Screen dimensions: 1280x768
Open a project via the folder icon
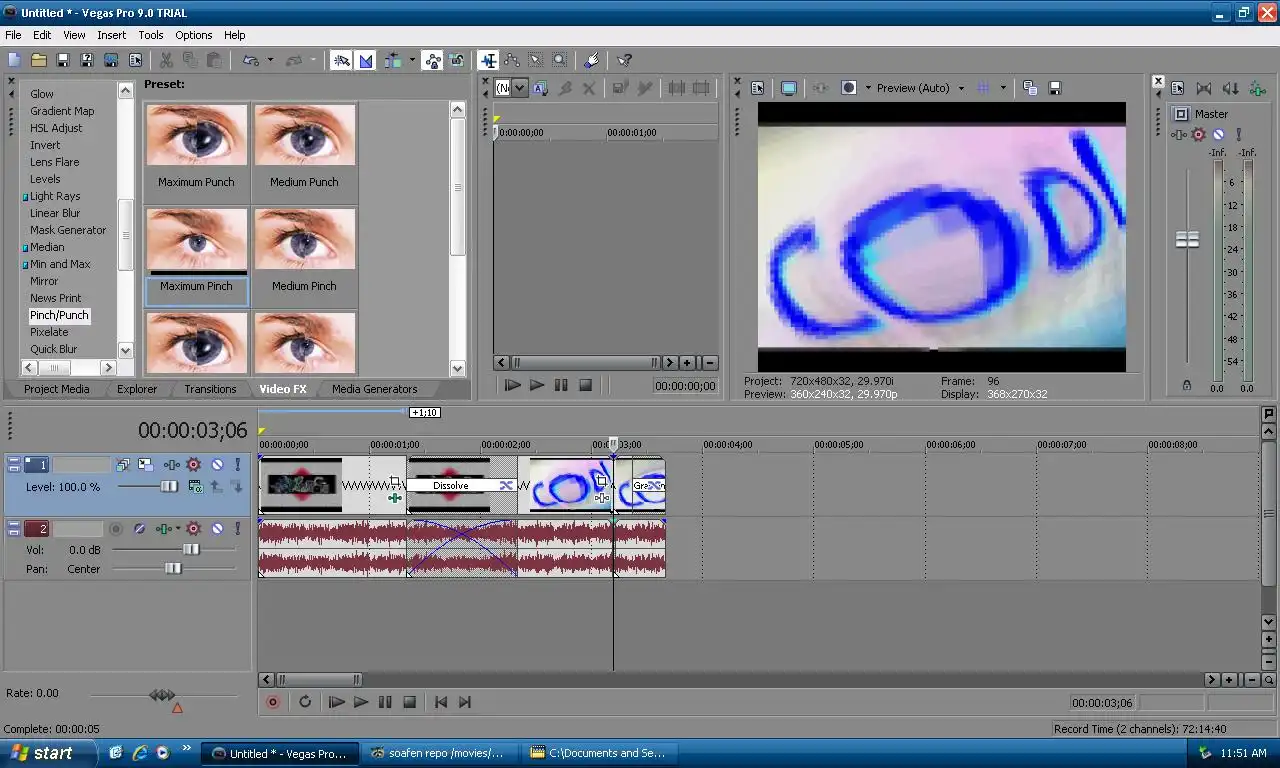[38, 60]
